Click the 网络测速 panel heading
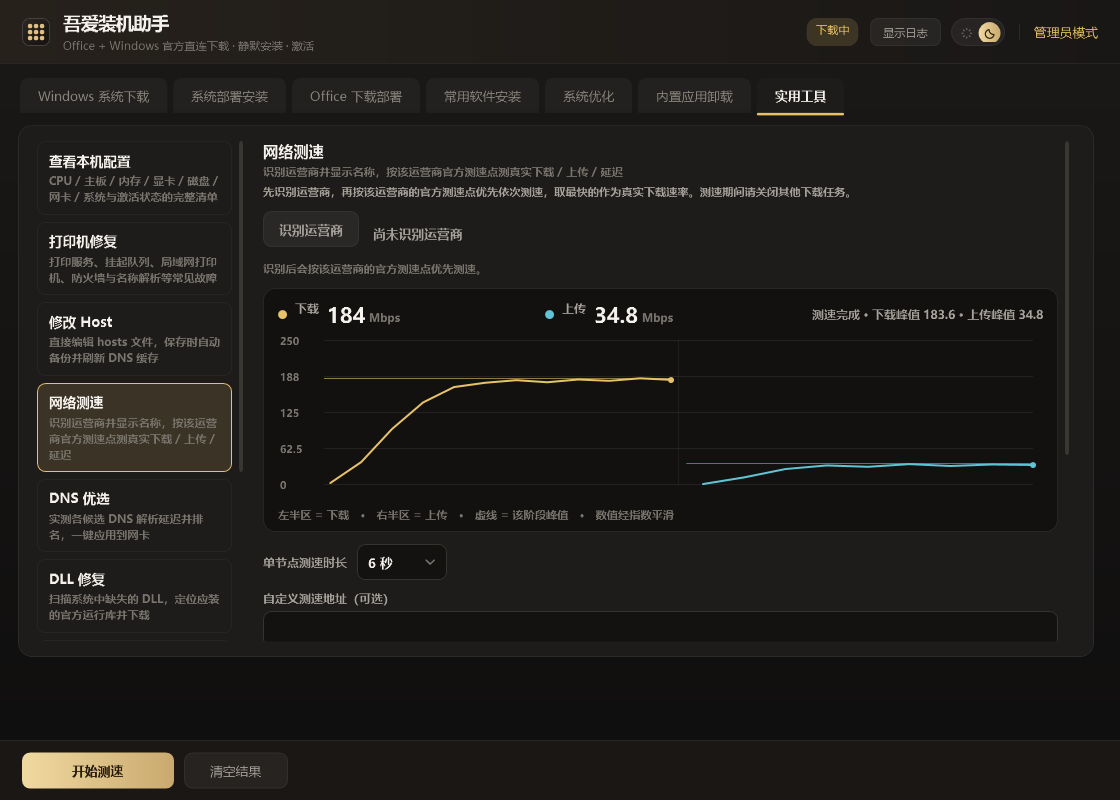This screenshot has width=1120, height=800. [x=294, y=151]
